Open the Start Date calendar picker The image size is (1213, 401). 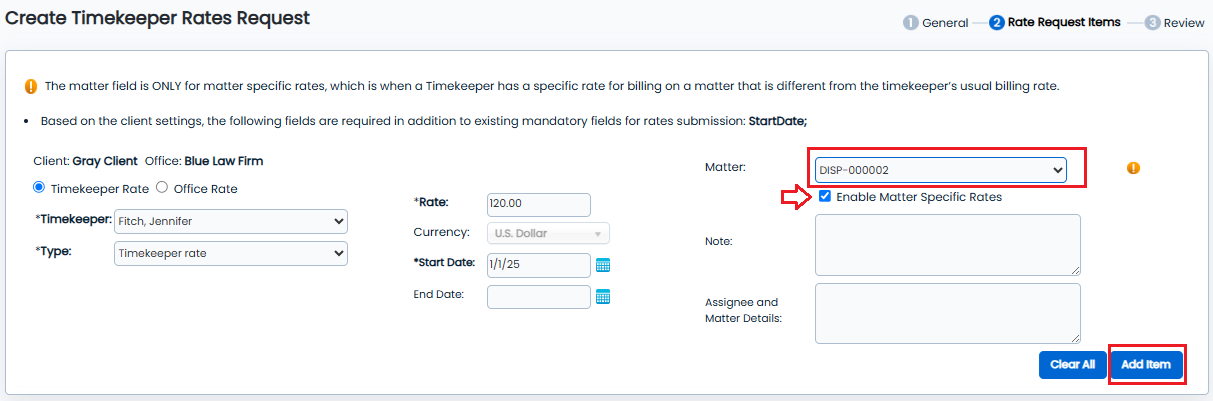[603, 265]
